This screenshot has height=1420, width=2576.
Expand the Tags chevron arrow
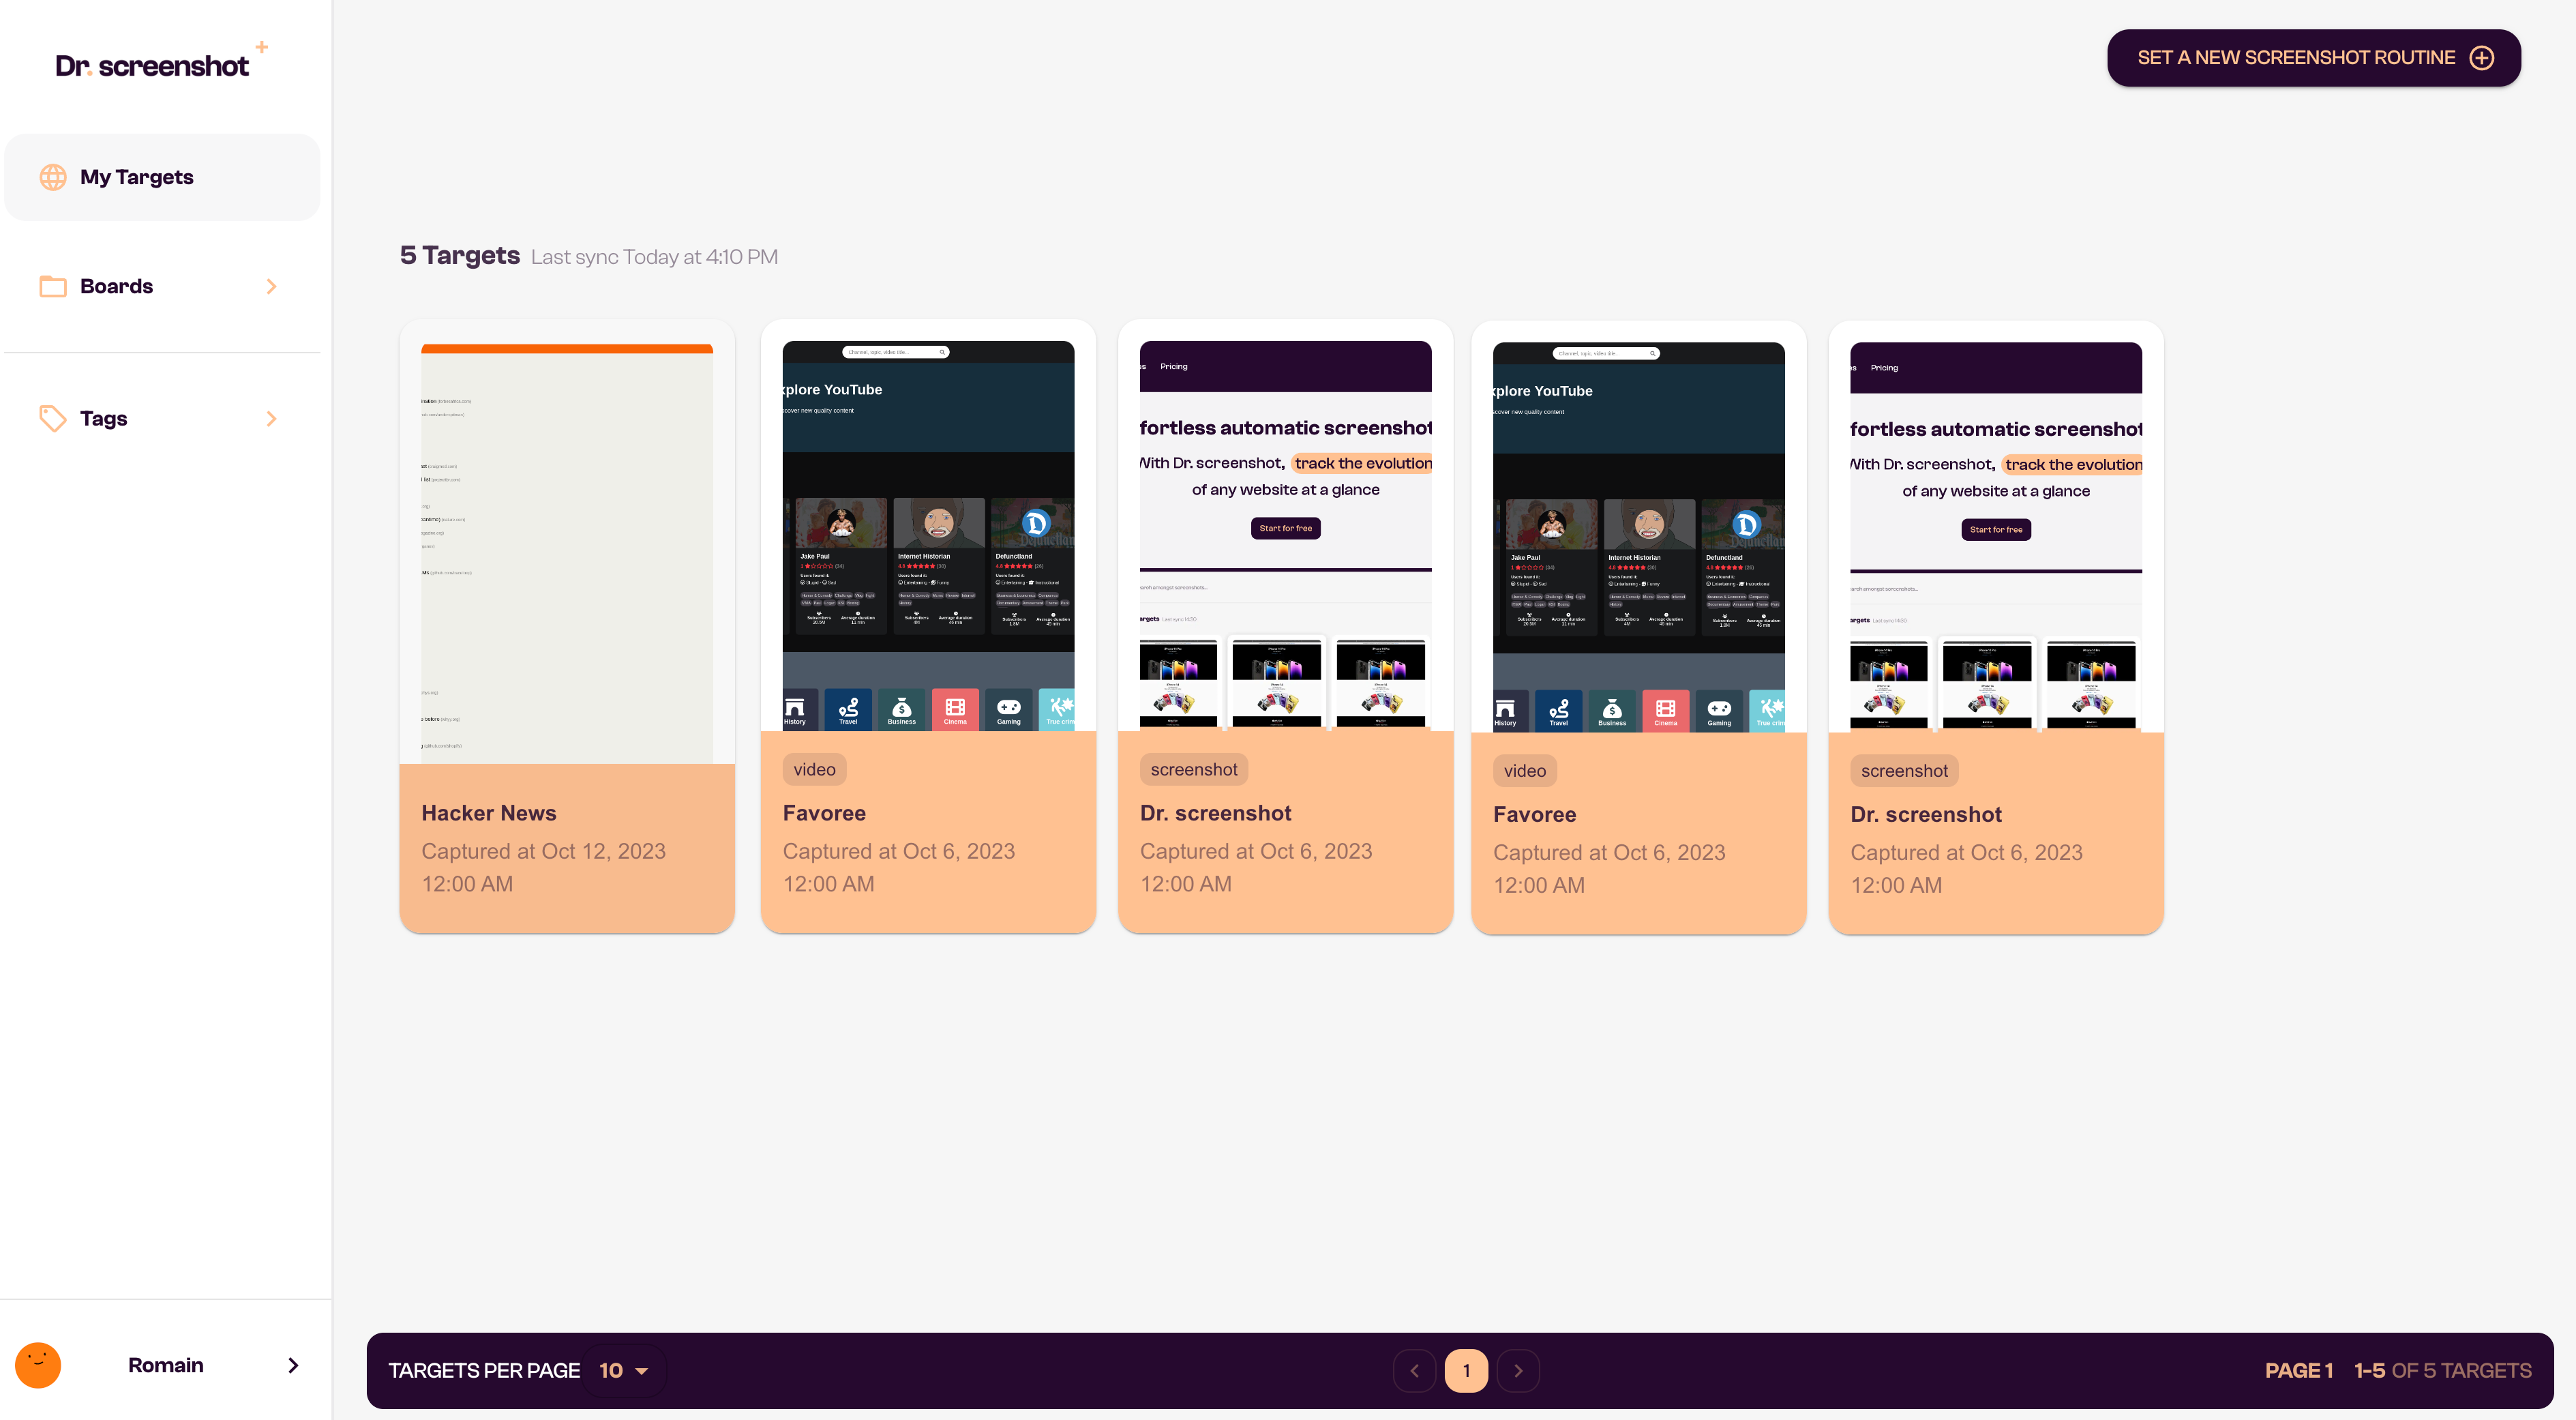(x=271, y=418)
